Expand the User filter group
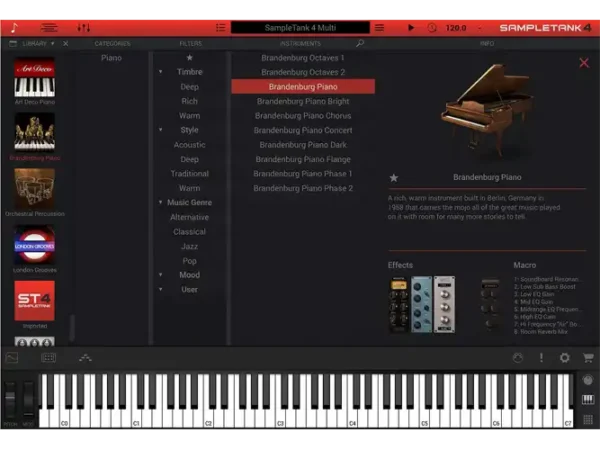Screen dimensions: 600x450 click(x=161, y=289)
